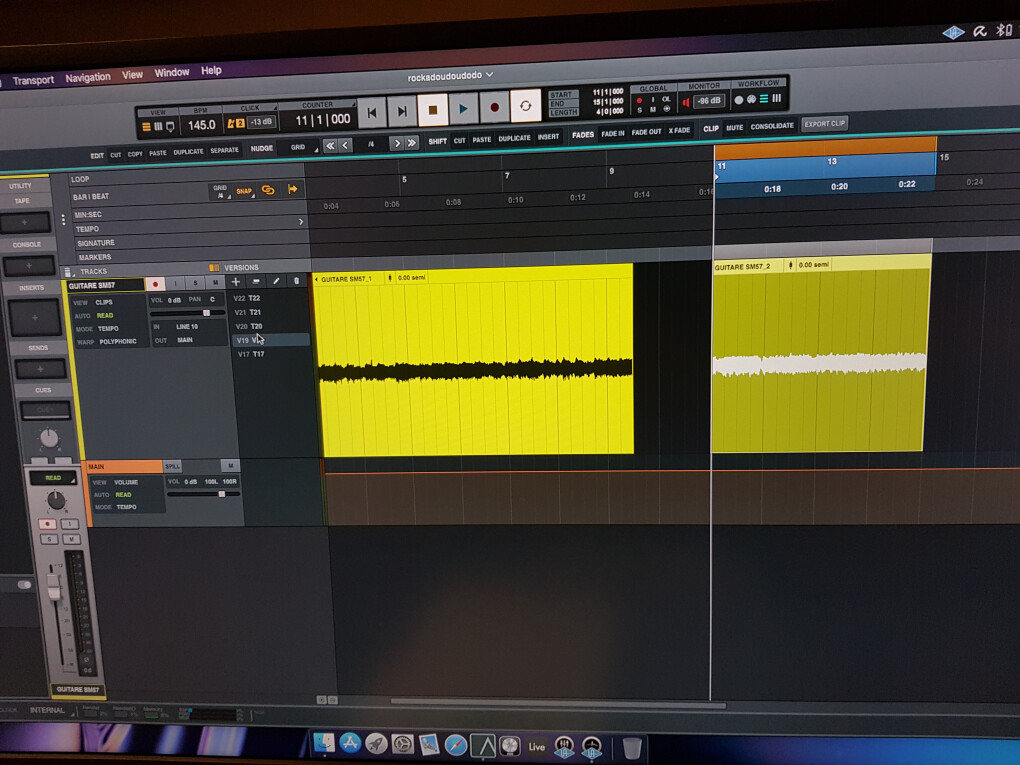Open the SNAP mode dropdown
Image resolution: width=1020 pixels, height=765 pixels.
pos(245,191)
